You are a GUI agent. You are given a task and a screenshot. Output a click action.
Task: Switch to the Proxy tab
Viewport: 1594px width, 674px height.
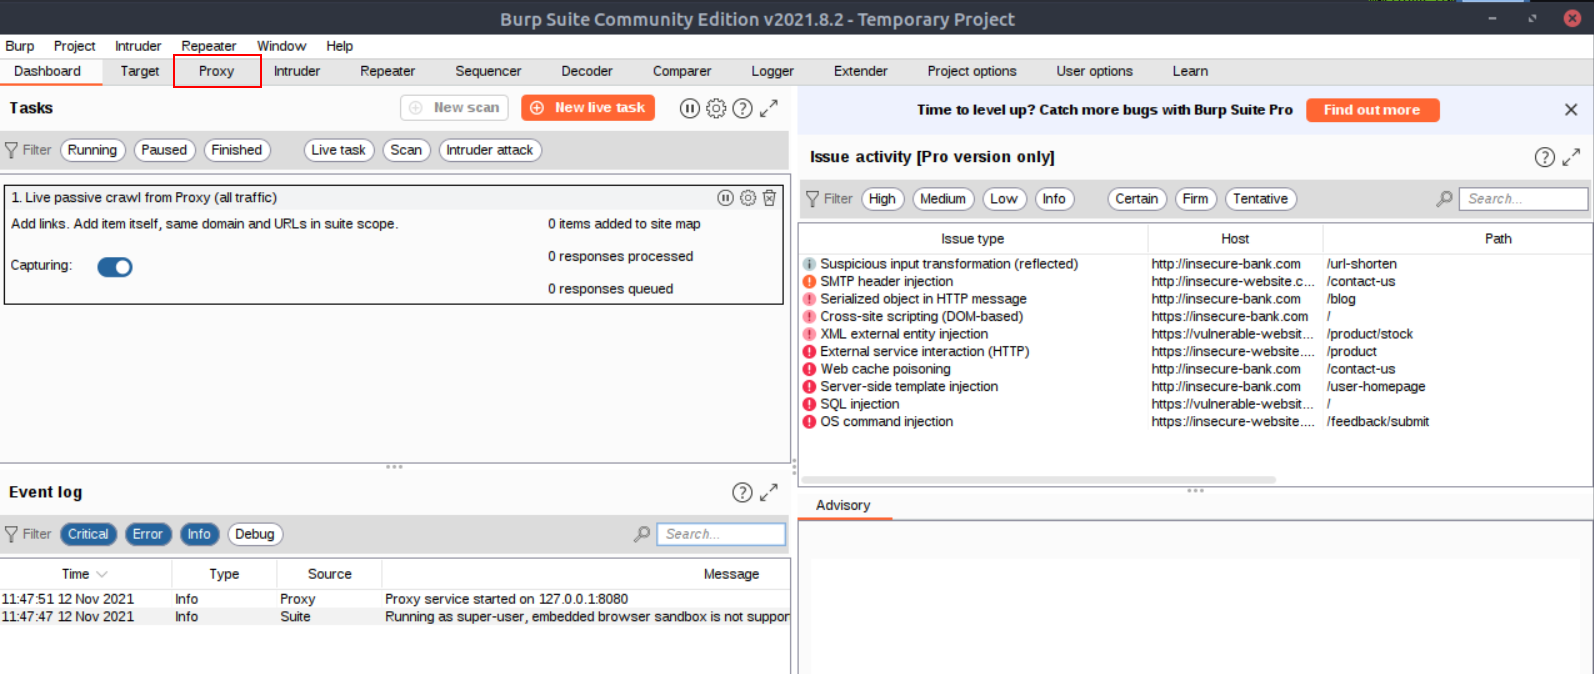(x=217, y=71)
